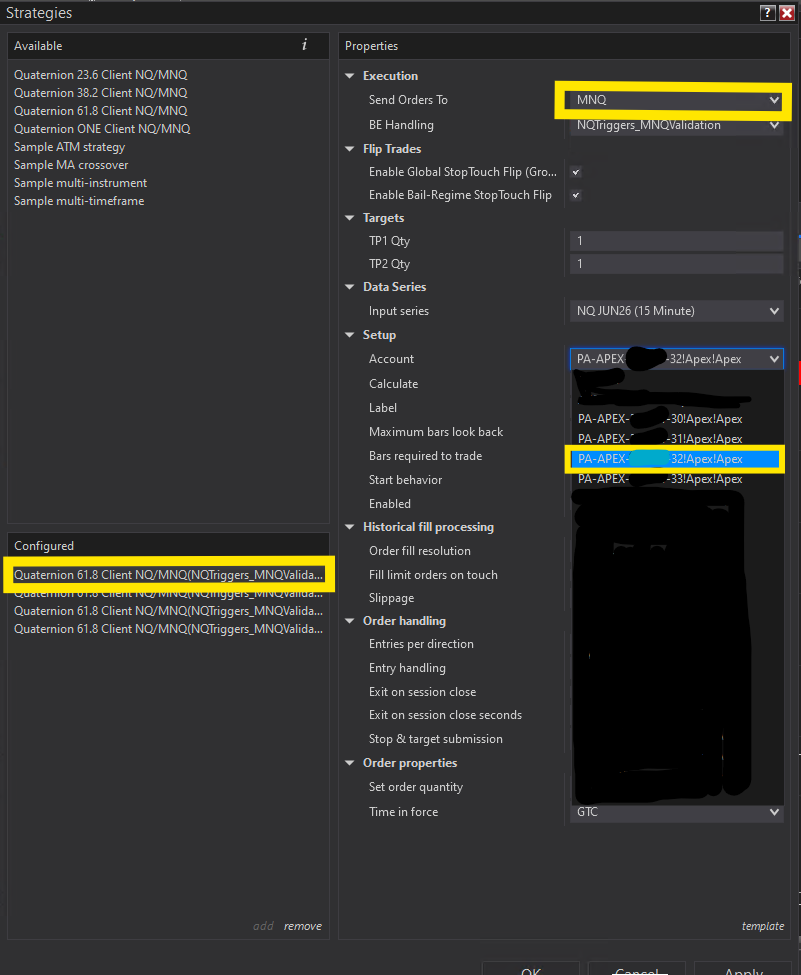This screenshot has width=801, height=975.
Task: Click the template link at the bottom right
Action: click(763, 926)
